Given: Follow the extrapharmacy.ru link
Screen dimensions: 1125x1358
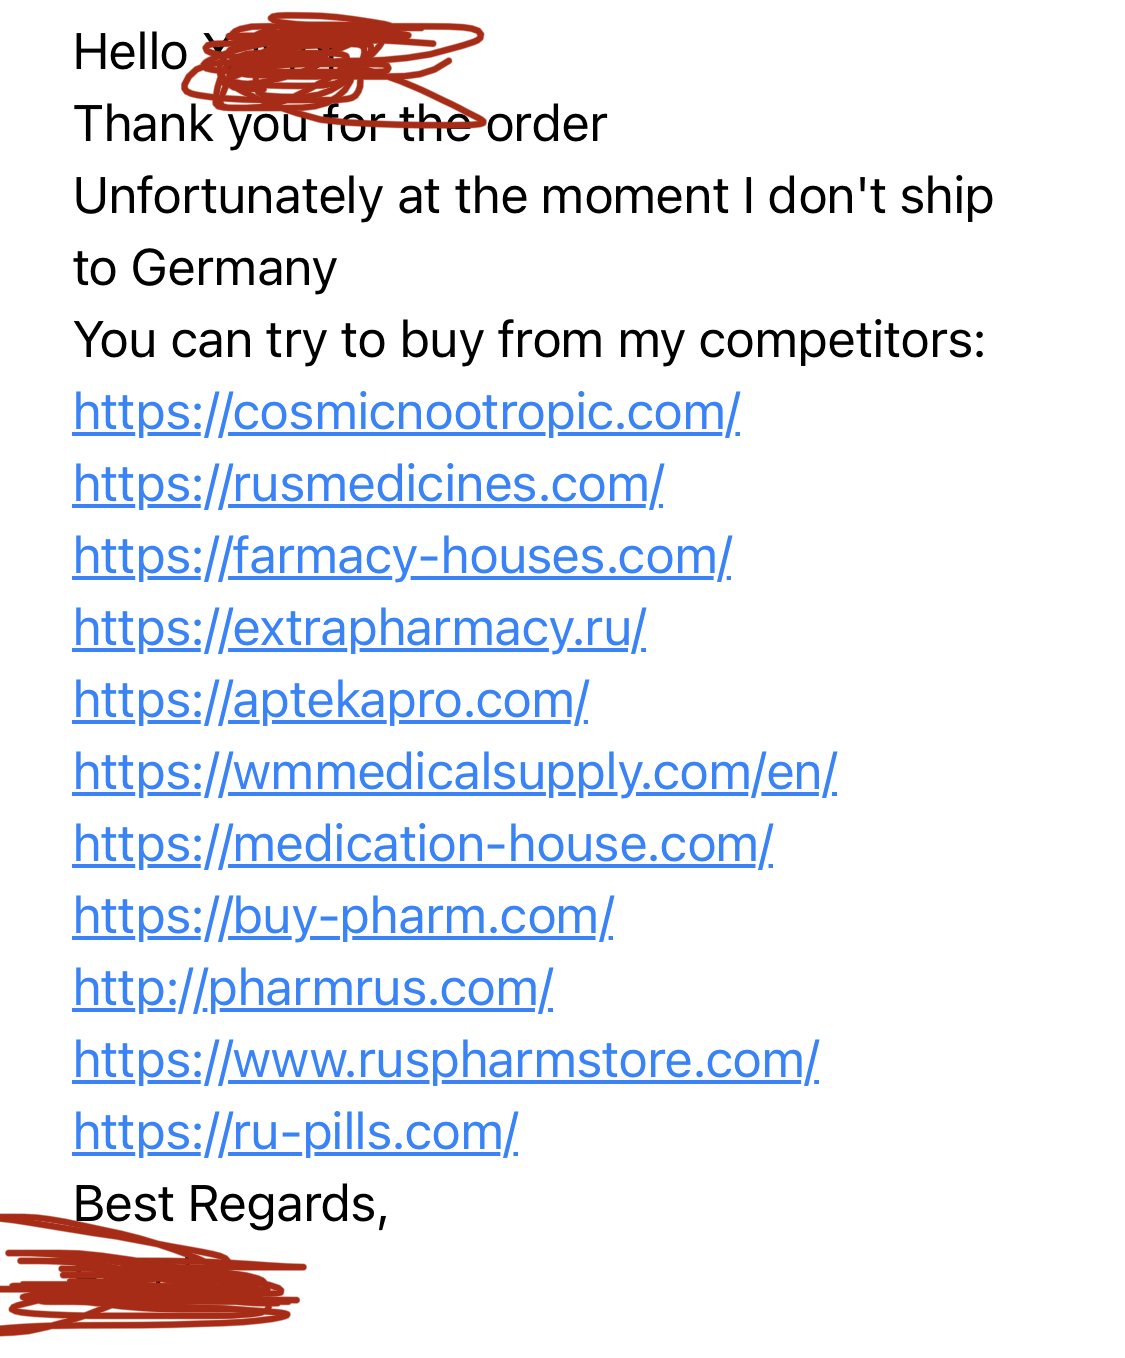Looking at the screenshot, I should coord(360,628).
